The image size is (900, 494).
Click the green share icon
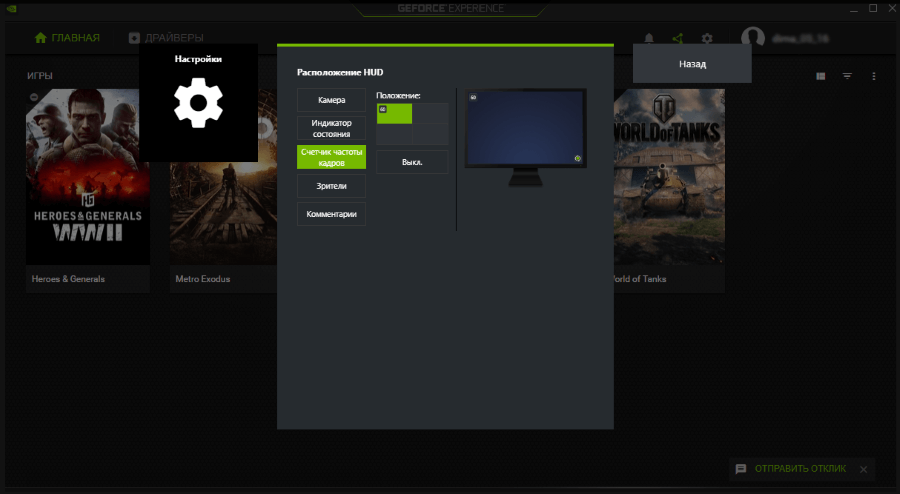click(677, 38)
